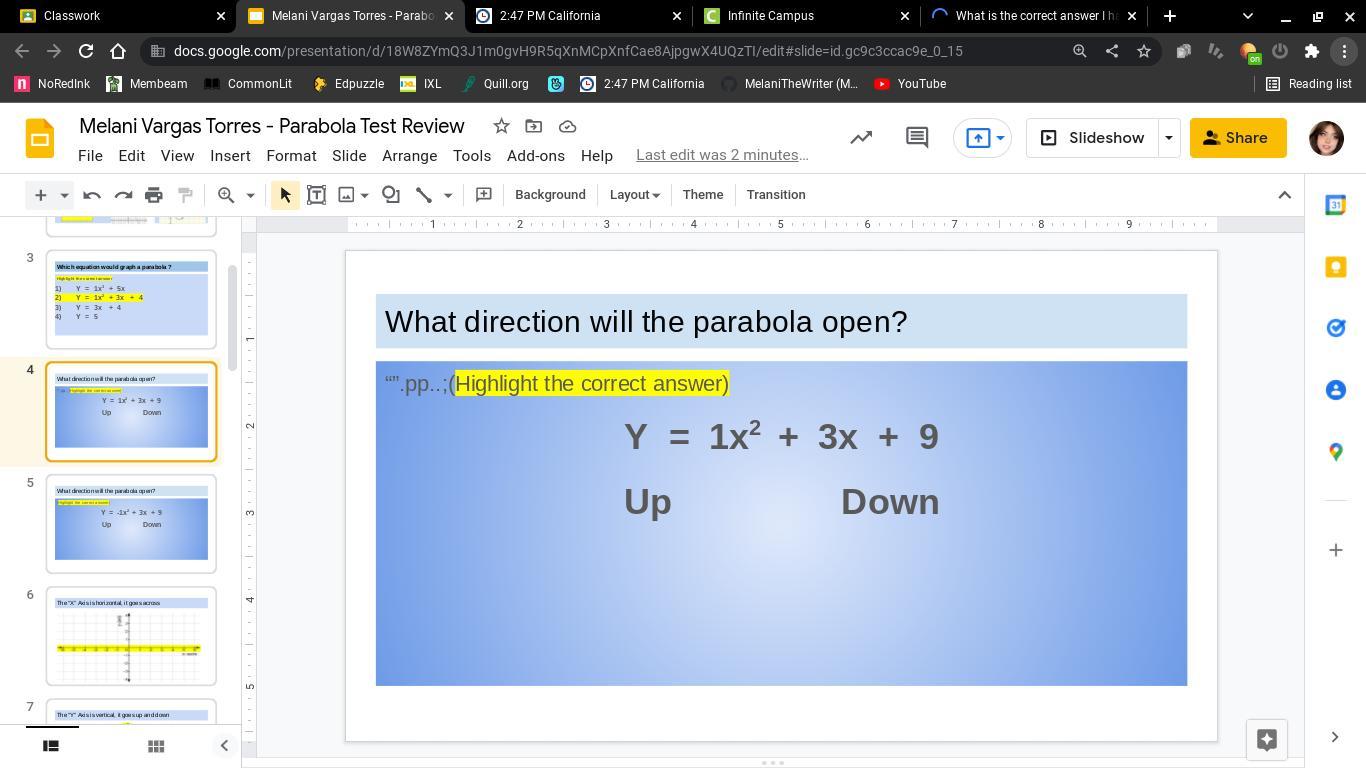Click the paint format roller icon

[x=185, y=195]
